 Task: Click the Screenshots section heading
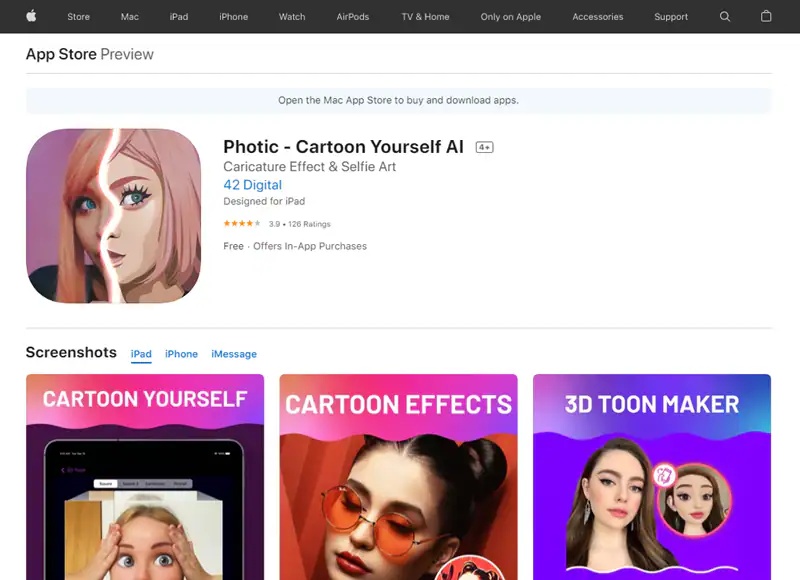pyautogui.click(x=71, y=352)
